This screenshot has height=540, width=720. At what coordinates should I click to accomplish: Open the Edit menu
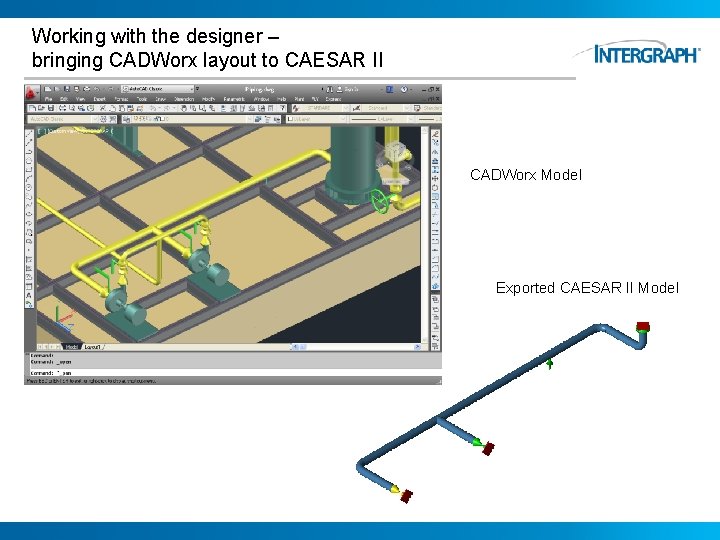tap(64, 99)
